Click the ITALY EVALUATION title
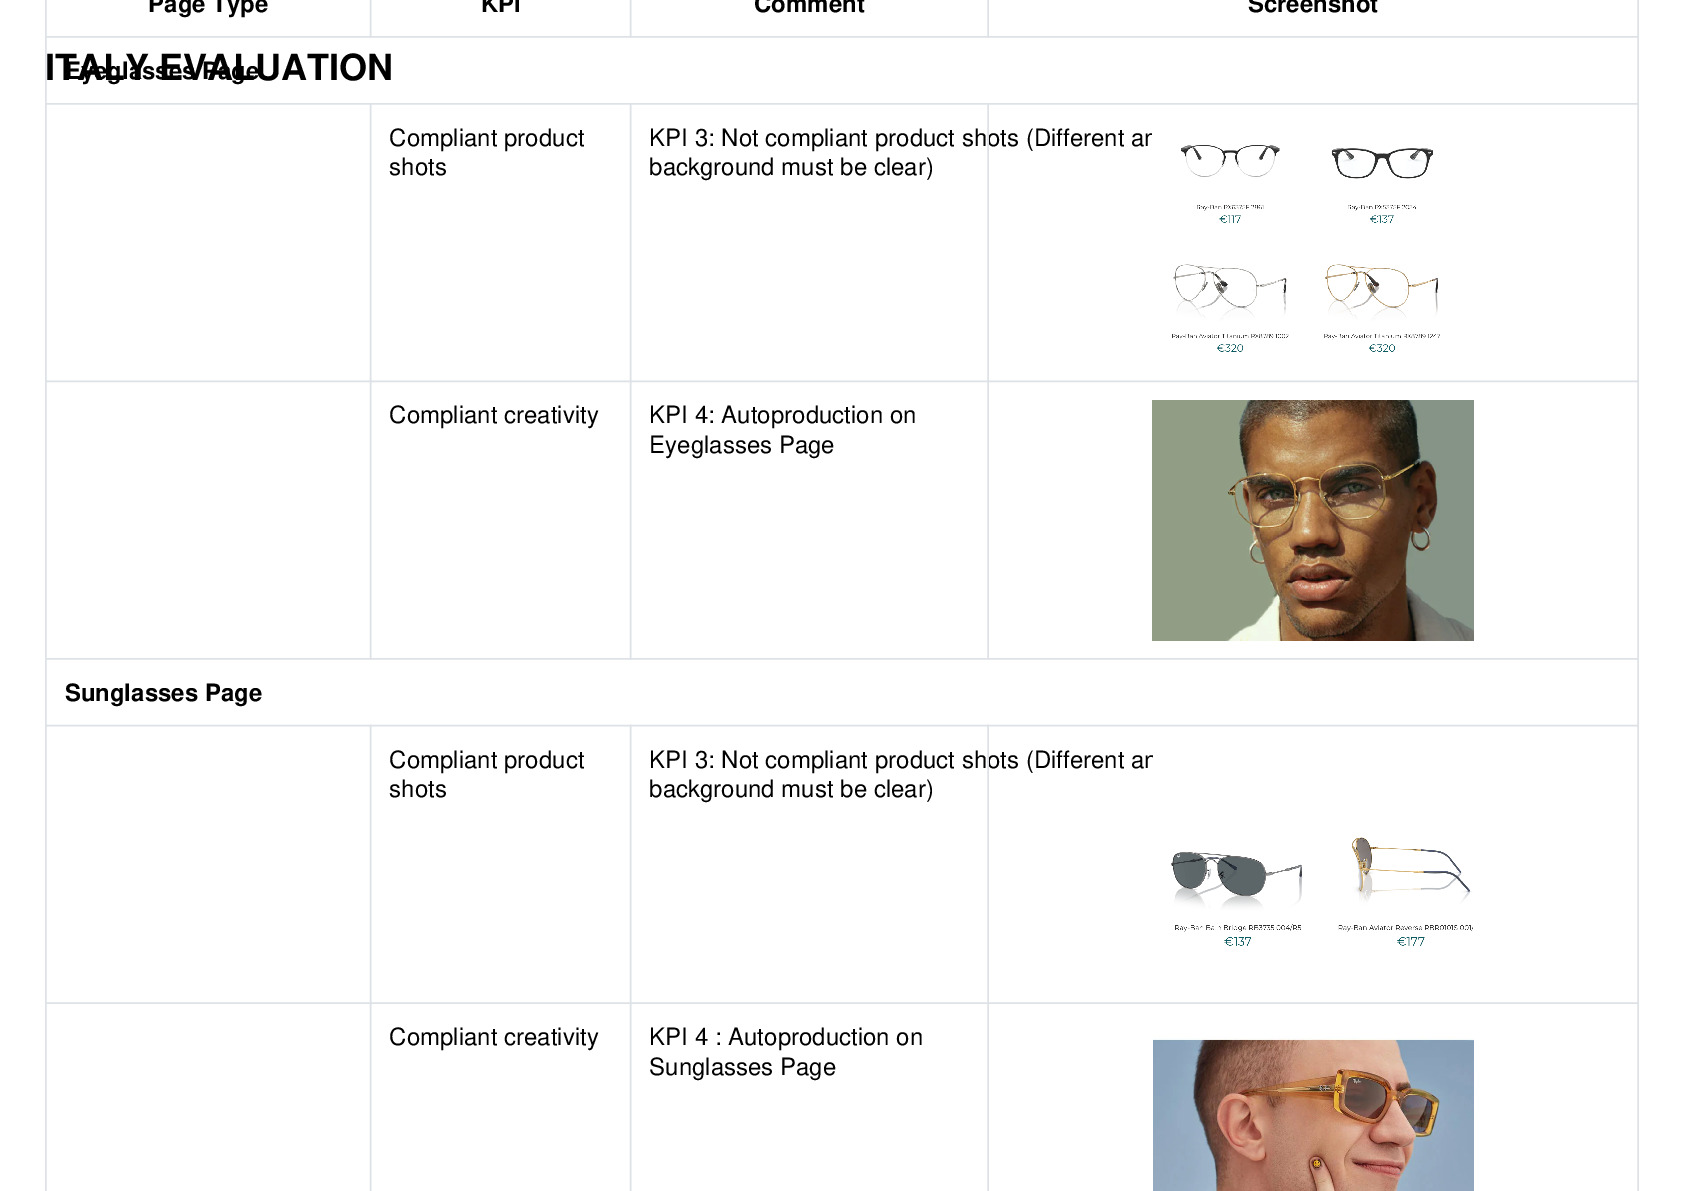Image resolution: width=1684 pixels, height=1191 pixels. pos(219,68)
